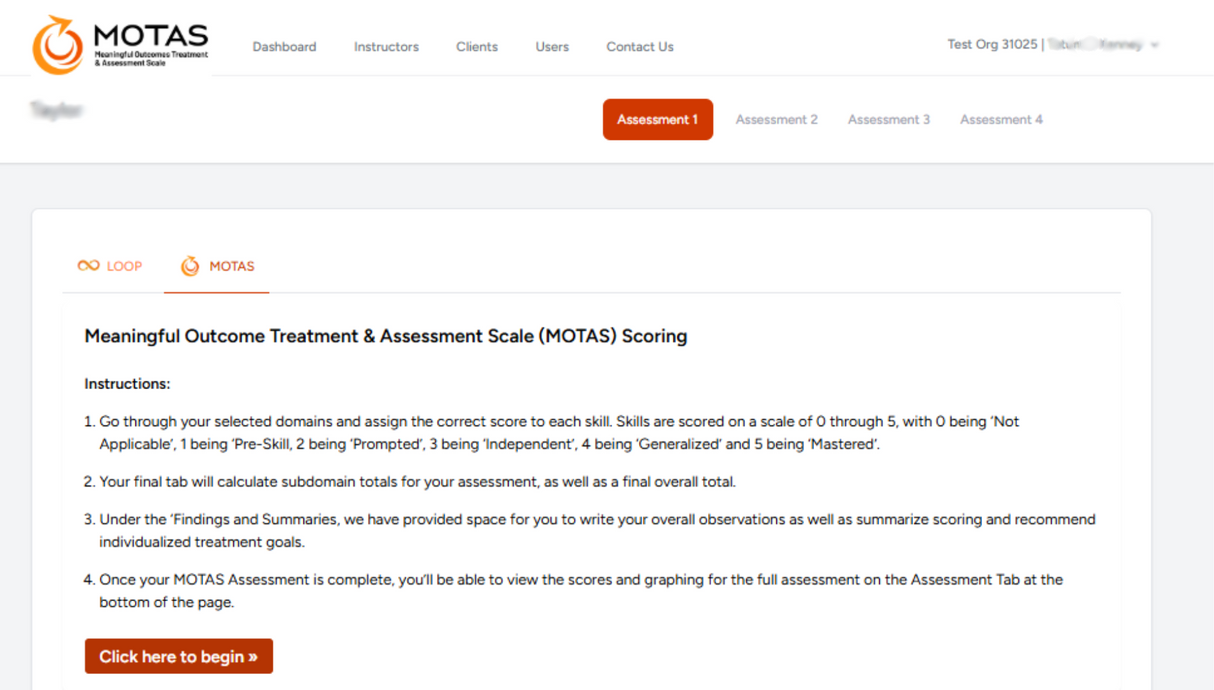Open the Dashboard page

click(284, 47)
